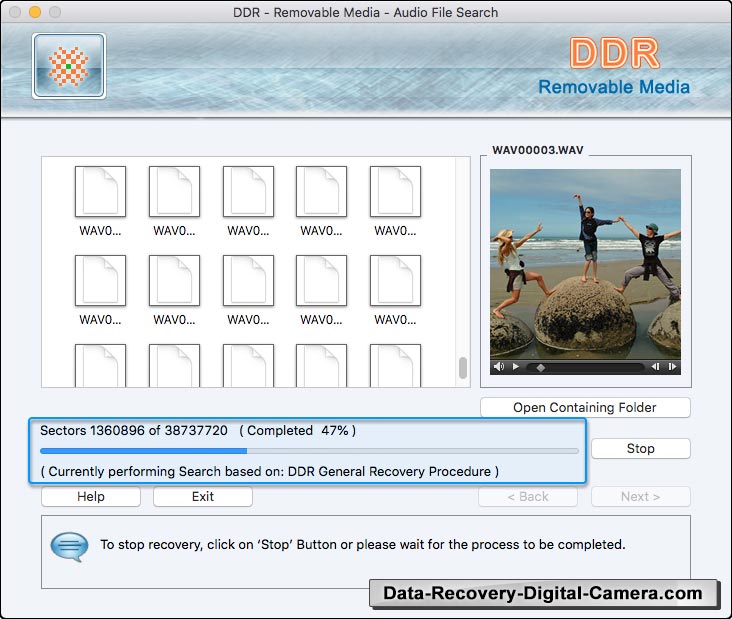
Task: Select the first file icon in third row
Action: click(x=100, y=366)
